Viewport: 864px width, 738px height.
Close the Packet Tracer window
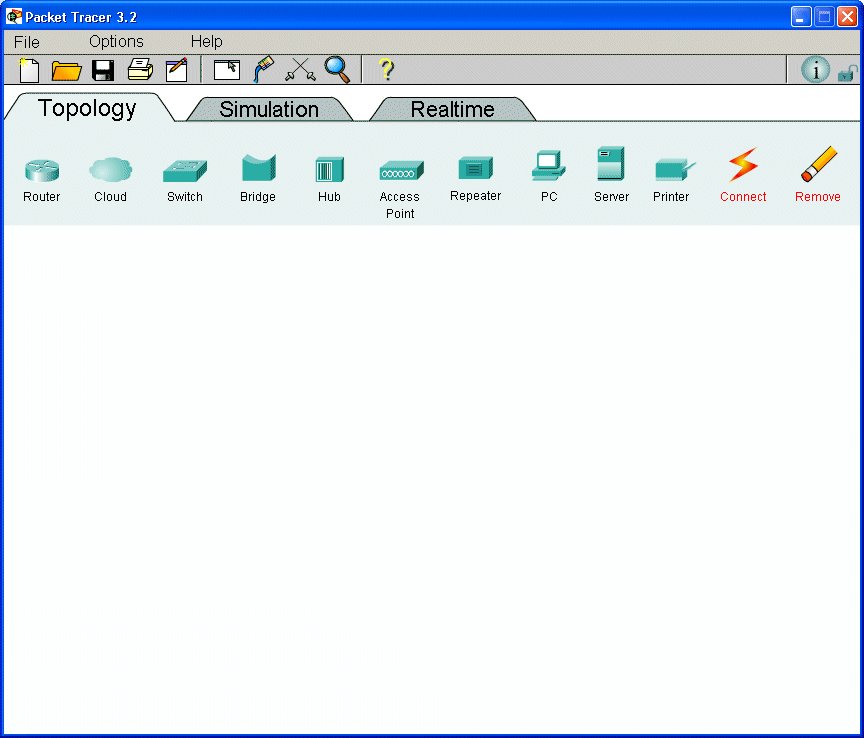click(847, 17)
